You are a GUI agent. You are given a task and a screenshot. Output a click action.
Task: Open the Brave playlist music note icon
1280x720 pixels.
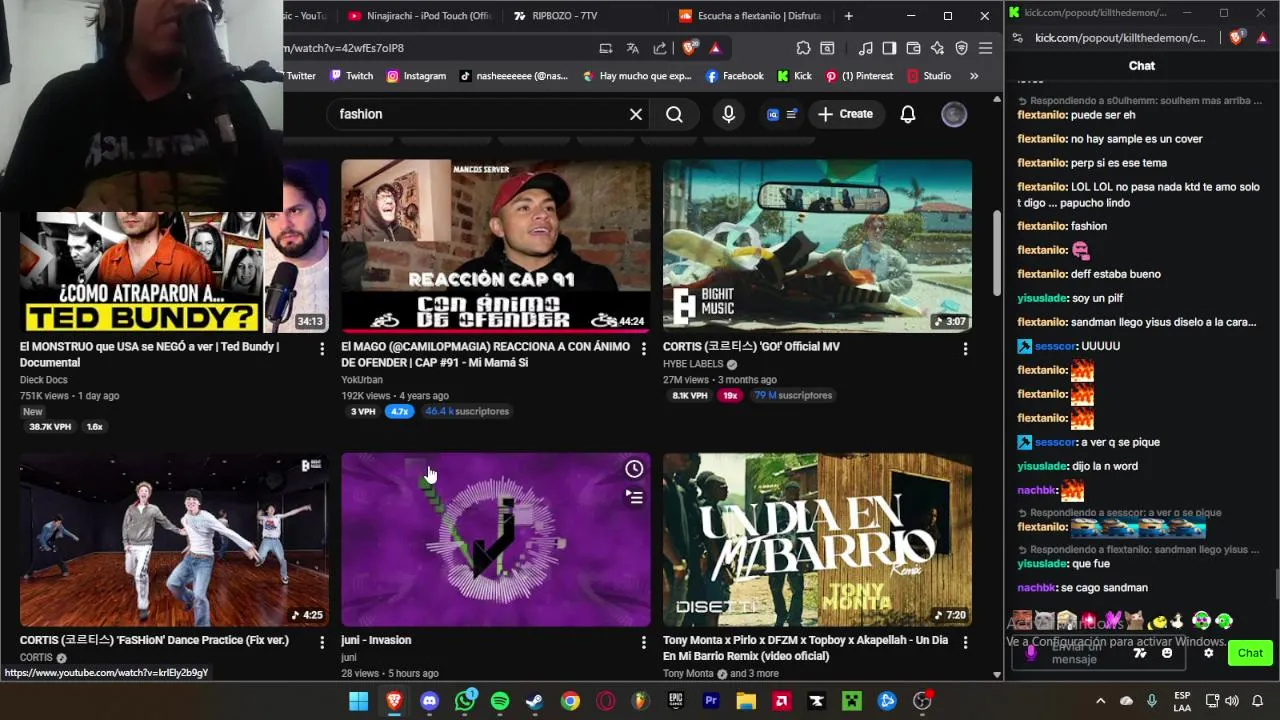tap(866, 48)
